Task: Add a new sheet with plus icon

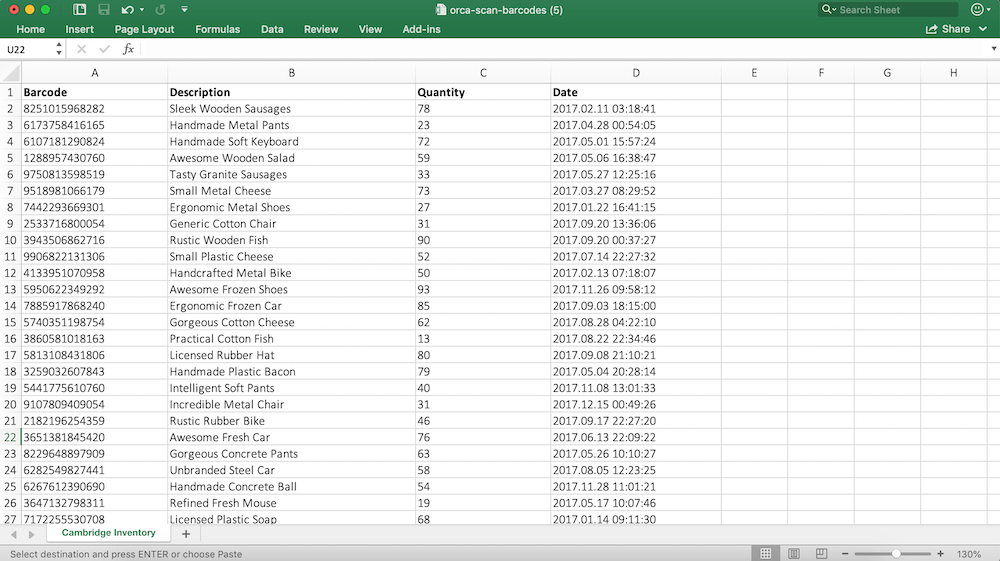Action: [185, 534]
